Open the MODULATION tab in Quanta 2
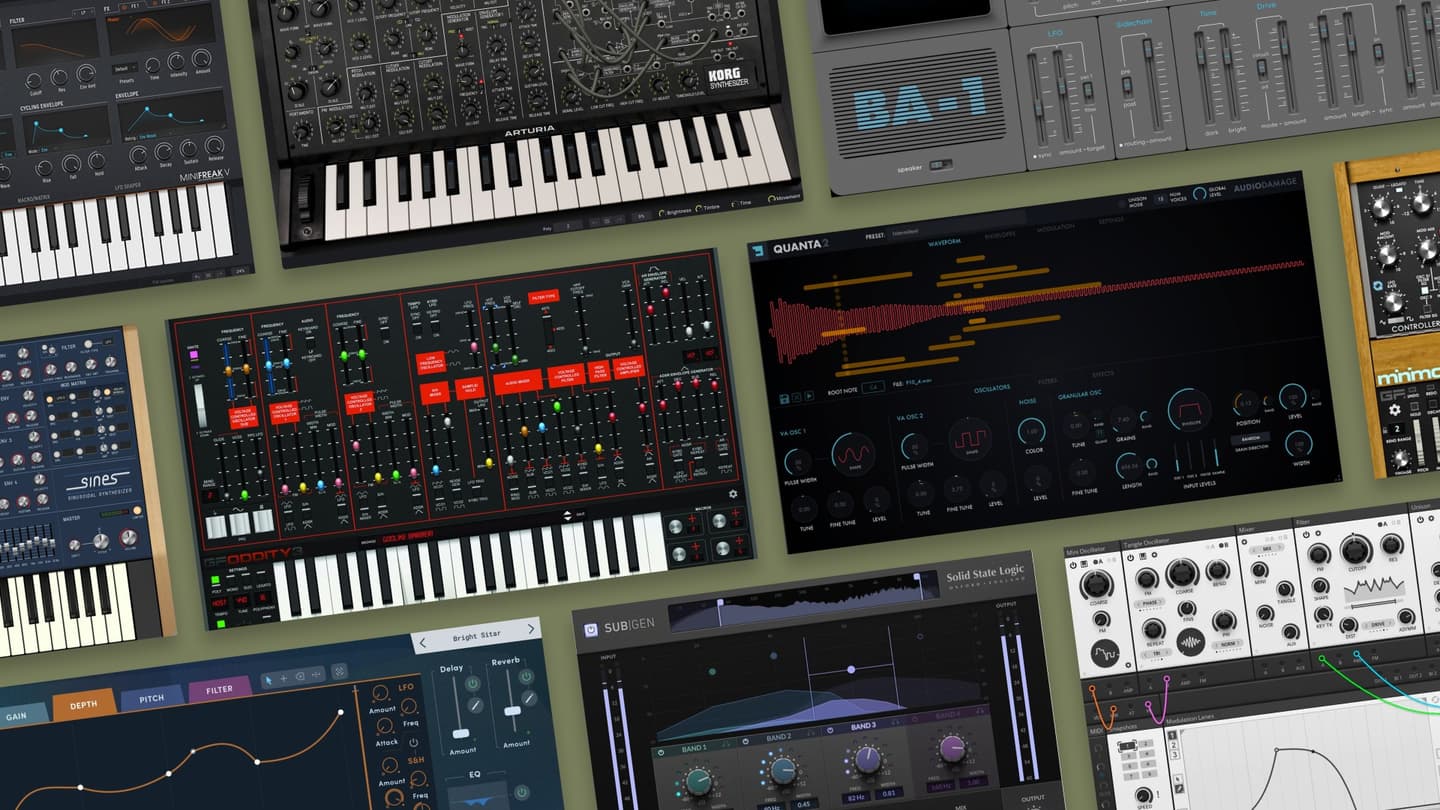 point(1055,227)
